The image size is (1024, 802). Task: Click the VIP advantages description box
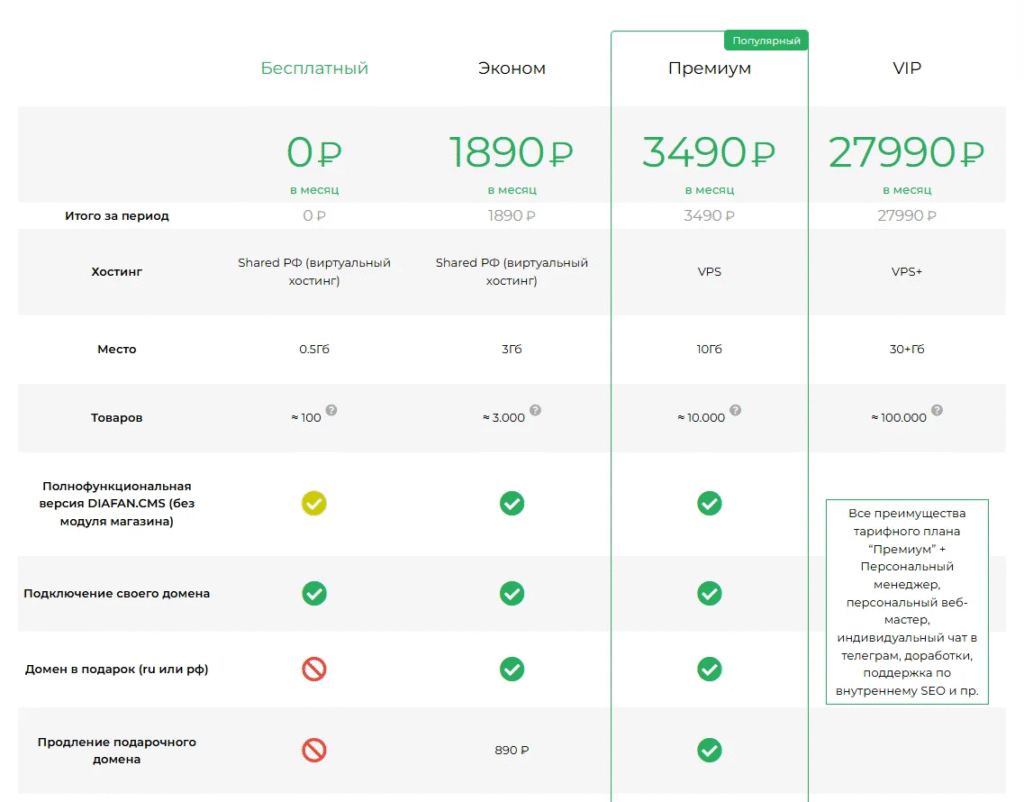(x=906, y=601)
